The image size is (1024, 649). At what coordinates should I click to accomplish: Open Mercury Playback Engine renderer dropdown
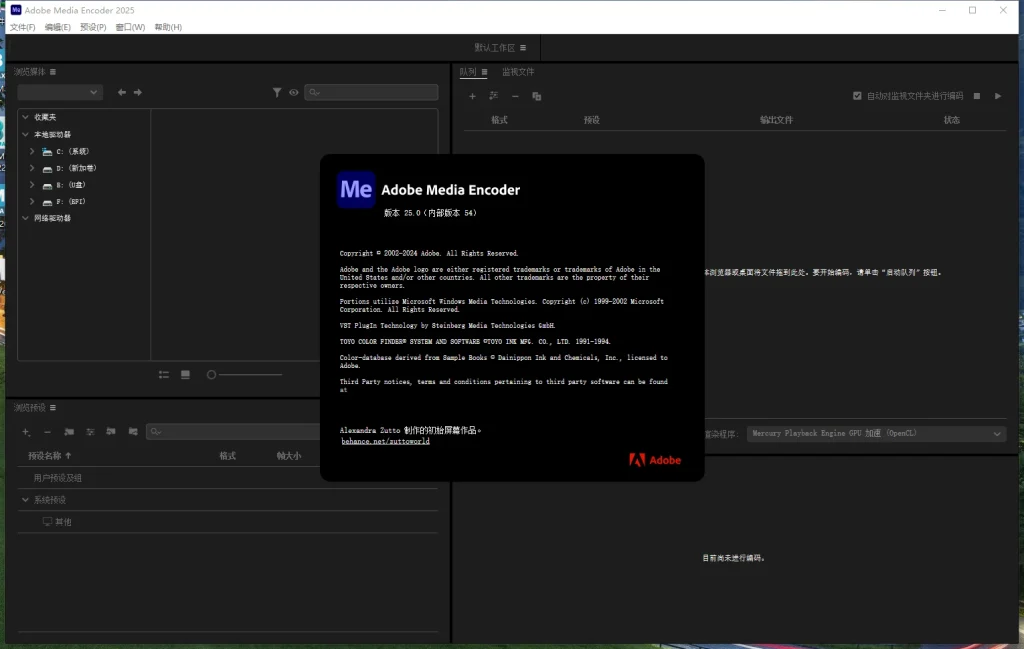click(x=876, y=434)
